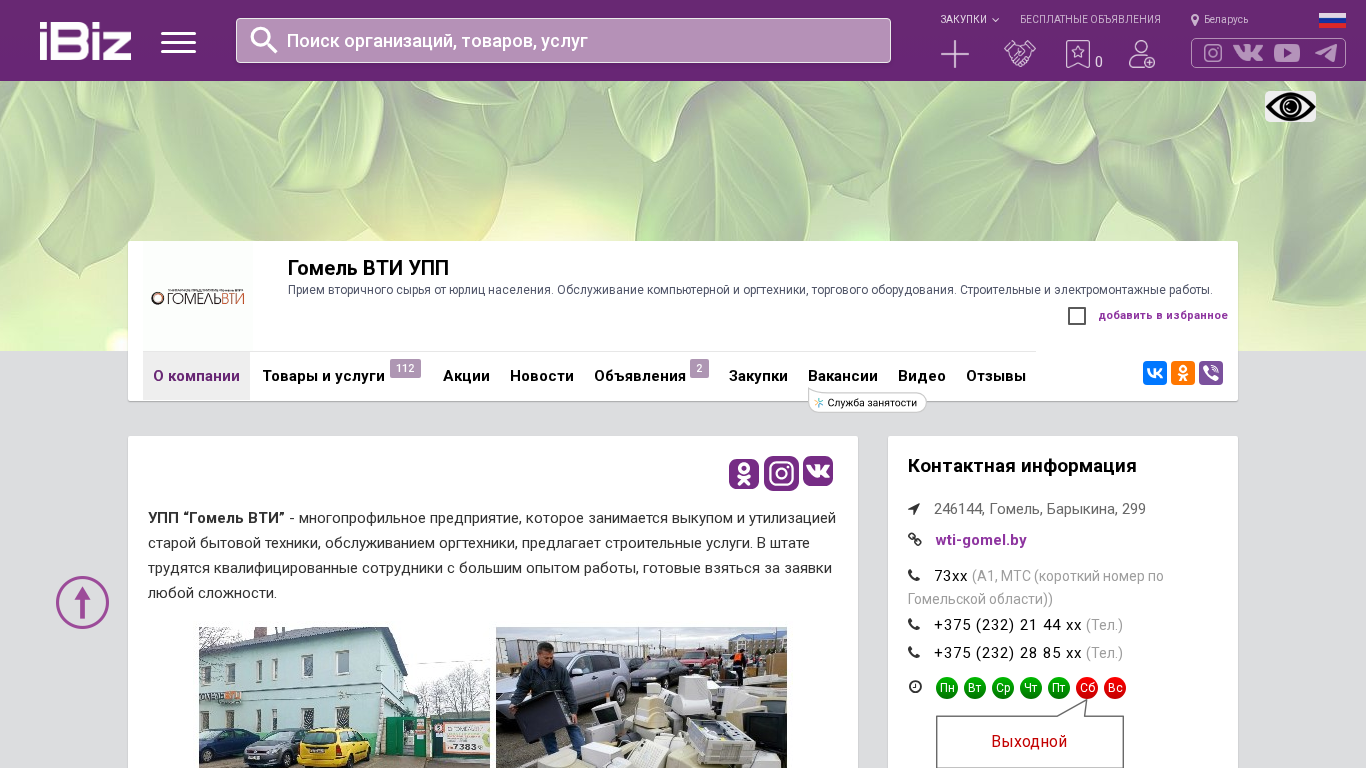Screen dimensions: 1366x768
Task: Open YouTube icon in the header
Action: click(1287, 53)
